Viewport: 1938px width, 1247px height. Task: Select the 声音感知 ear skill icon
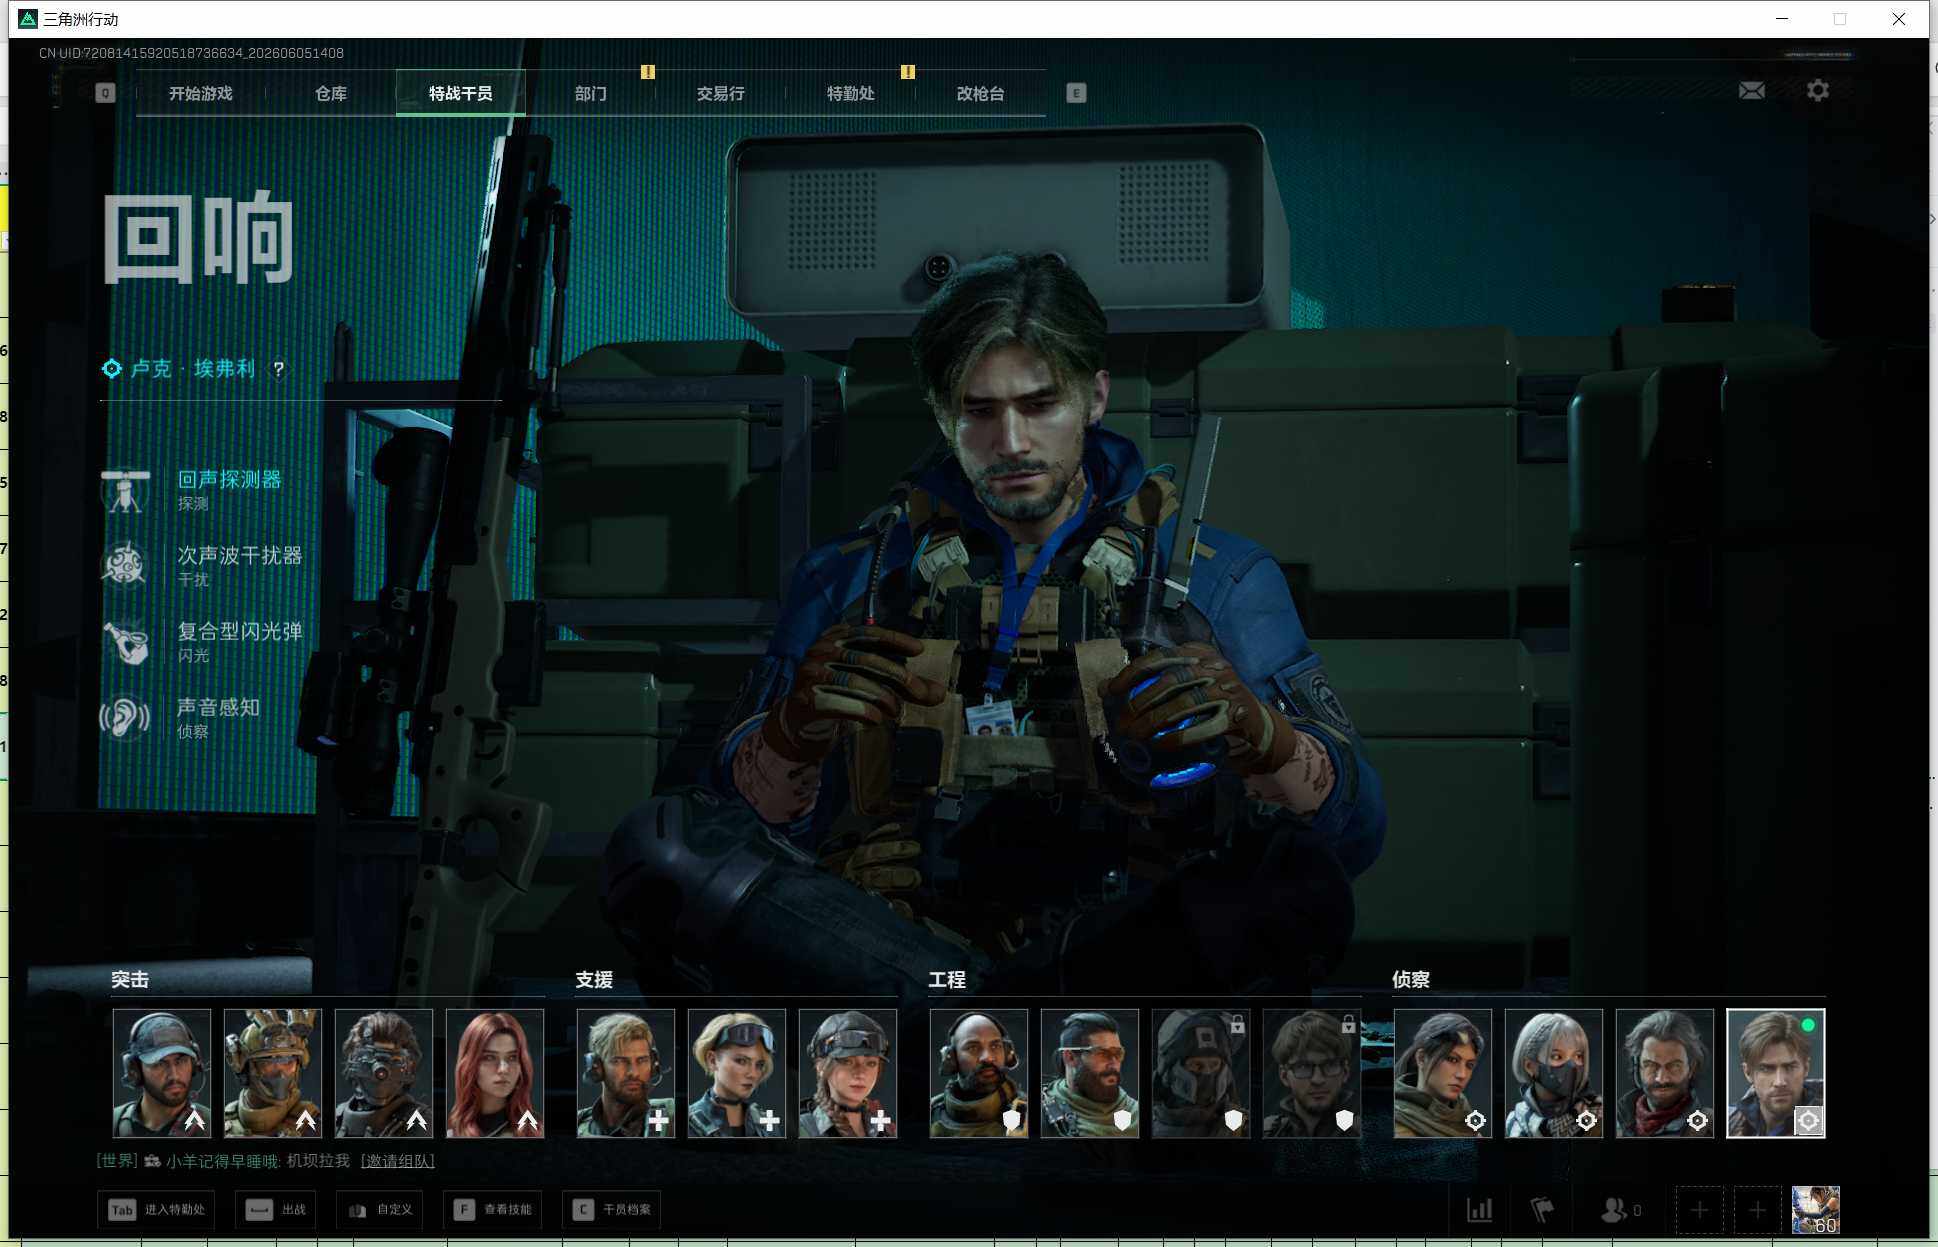(126, 717)
